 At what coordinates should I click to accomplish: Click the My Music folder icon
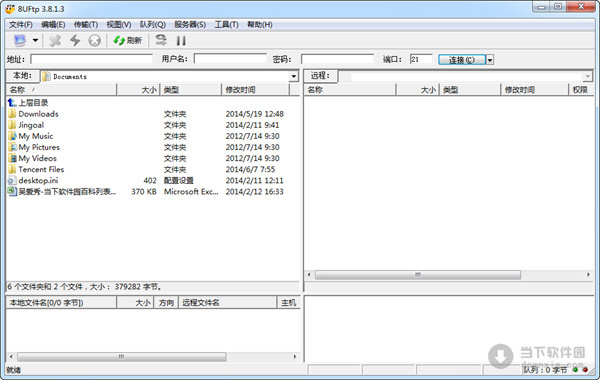[x=12, y=136]
